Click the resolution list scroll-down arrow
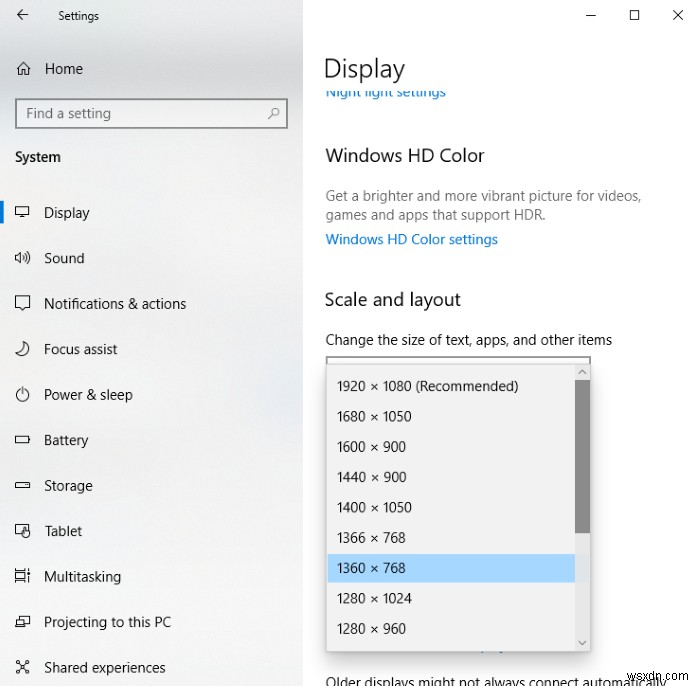Image resolution: width=700 pixels, height=686 pixels. tap(582, 643)
